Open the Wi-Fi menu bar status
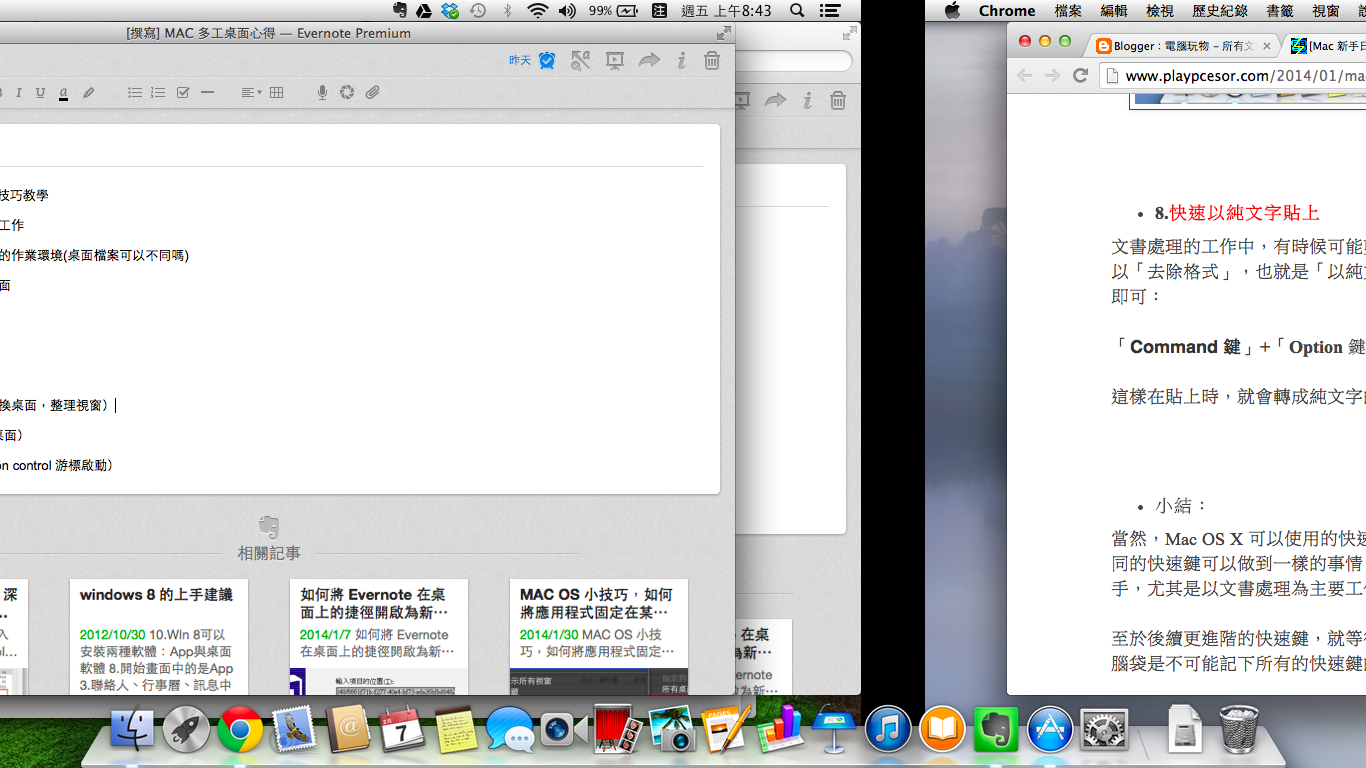The width and height of the screenshot is (1366, 768). (538, 11)
